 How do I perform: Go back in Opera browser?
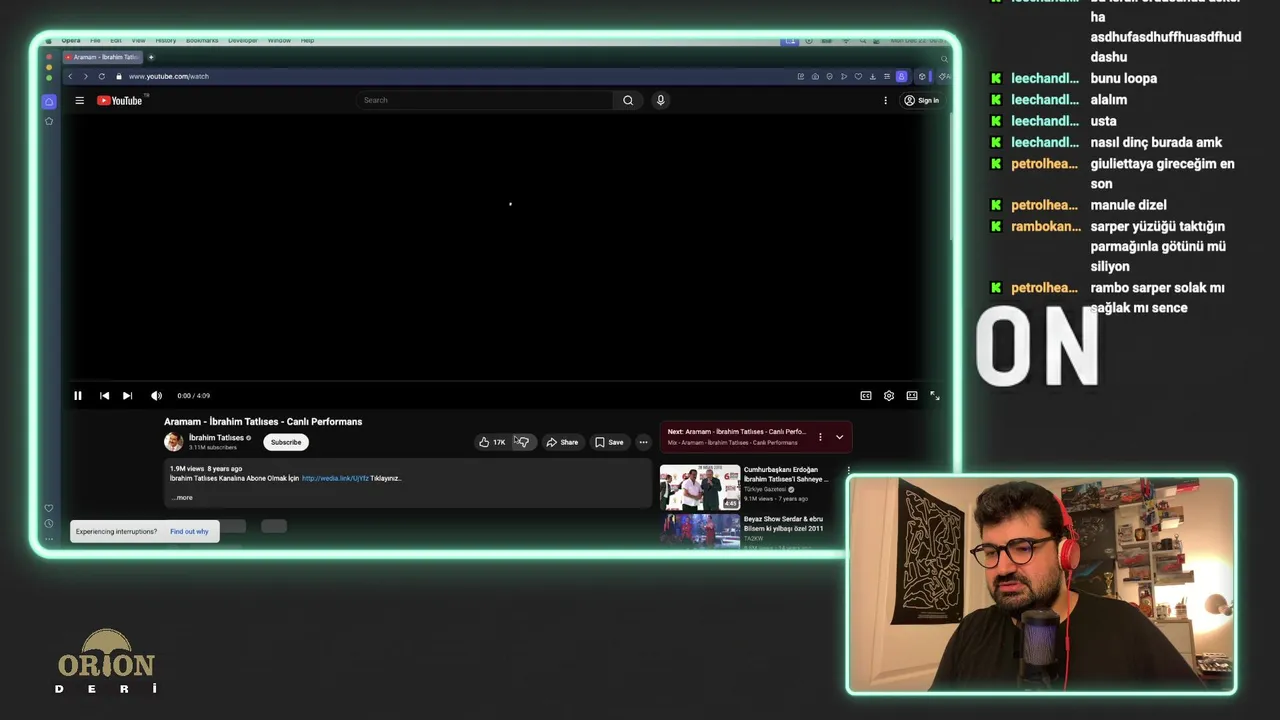tap(70, 76)
